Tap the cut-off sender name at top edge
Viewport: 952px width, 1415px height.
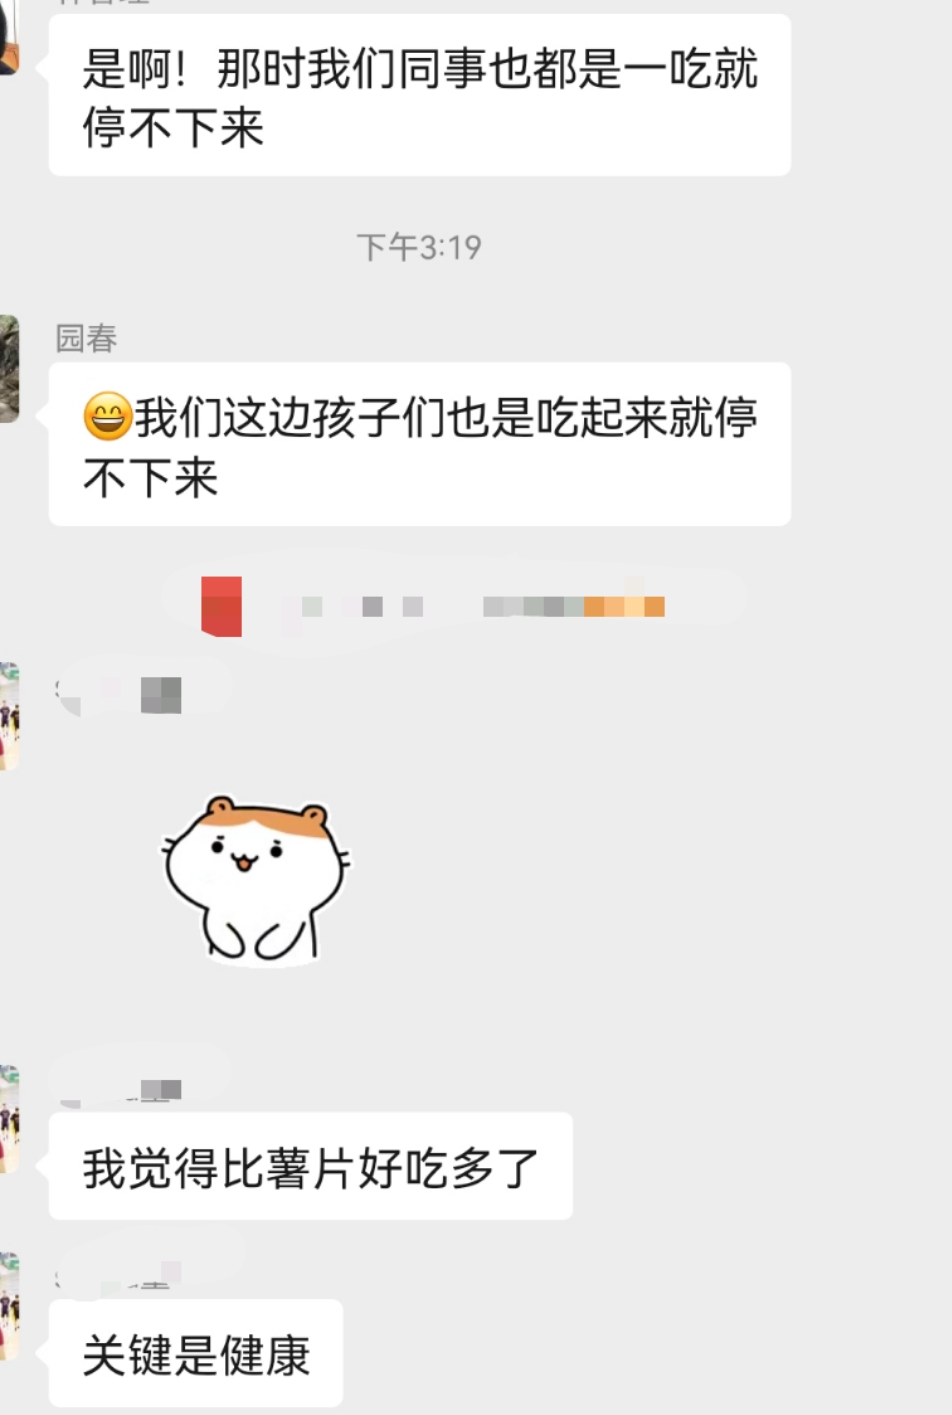click(x=102, y=3)
